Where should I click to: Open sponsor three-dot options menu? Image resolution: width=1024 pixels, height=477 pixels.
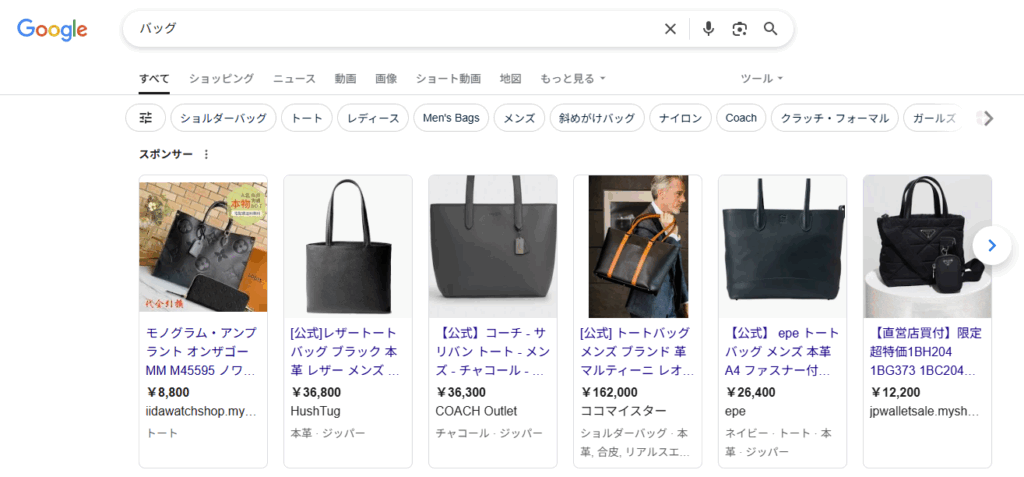206,154
